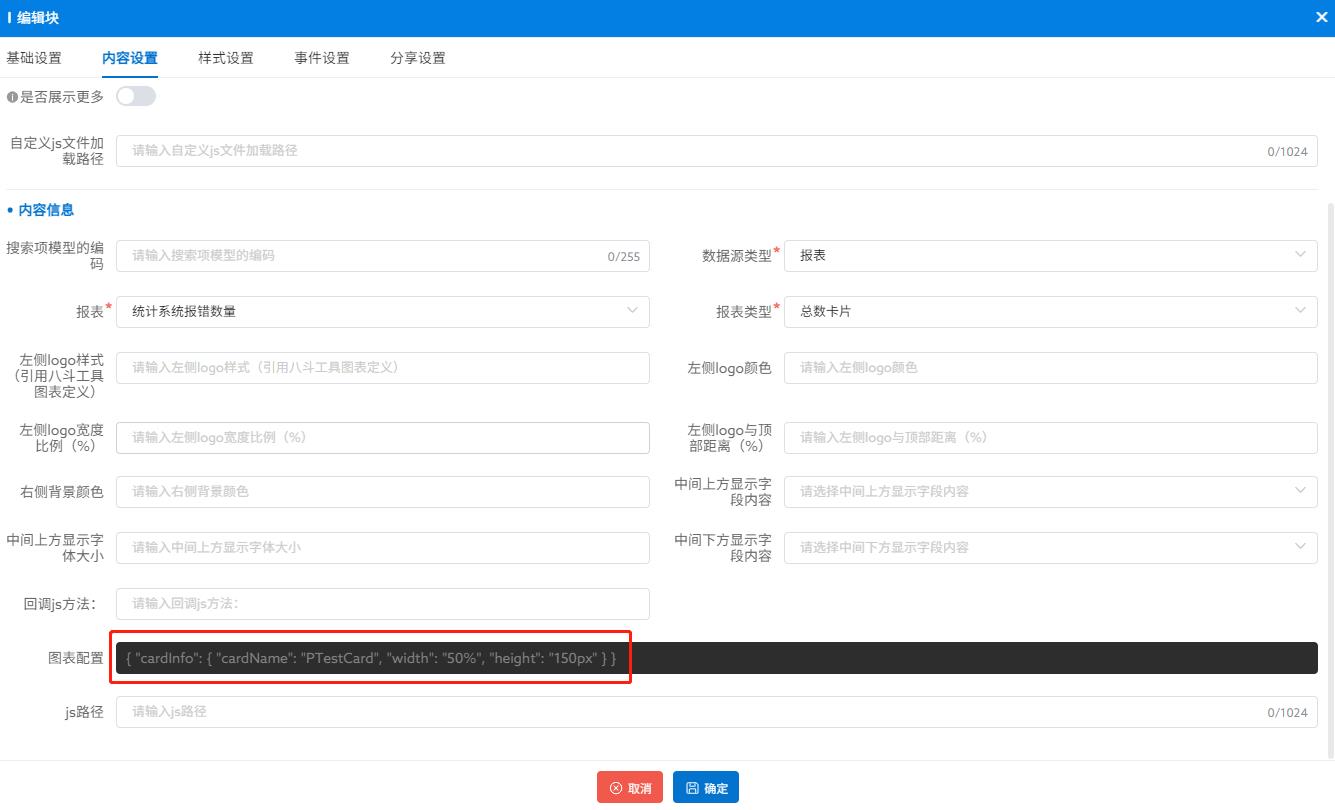Click the save disk icon in the 确定 button
Screen dimensions: 1335x810
(x=692, y=788)
